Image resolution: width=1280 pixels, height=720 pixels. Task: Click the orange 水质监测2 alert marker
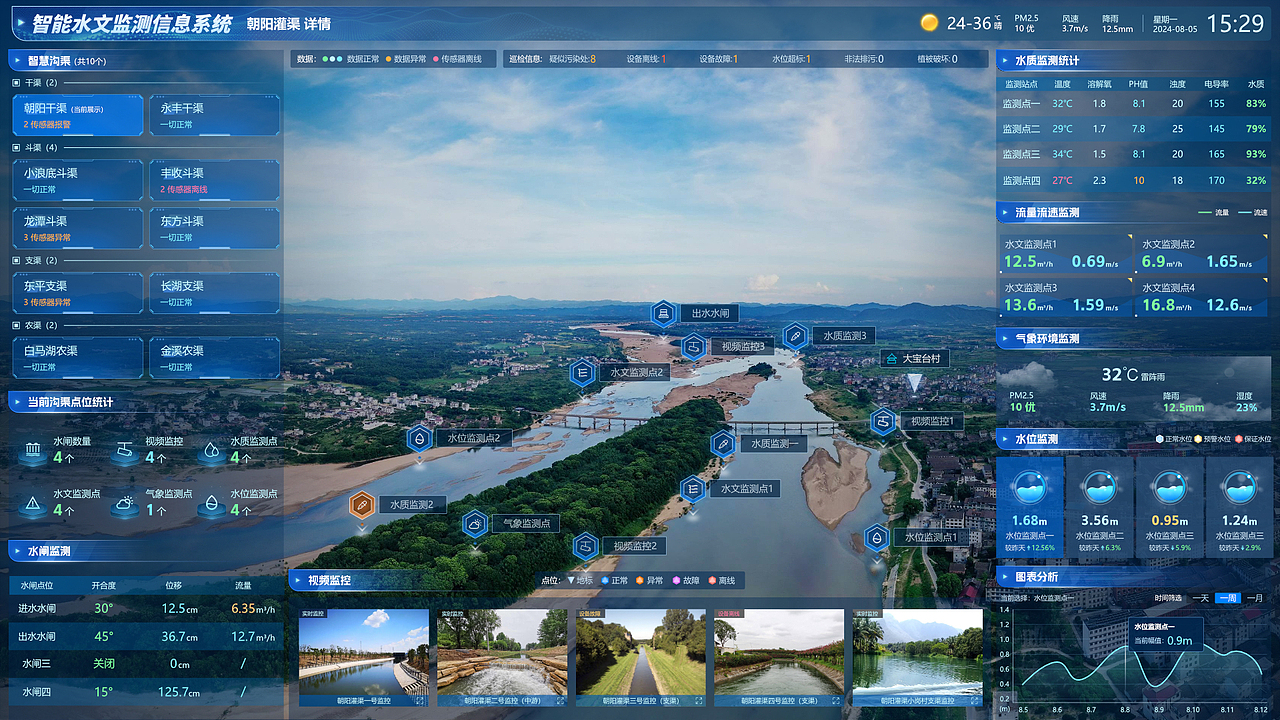tap(362, 505)
